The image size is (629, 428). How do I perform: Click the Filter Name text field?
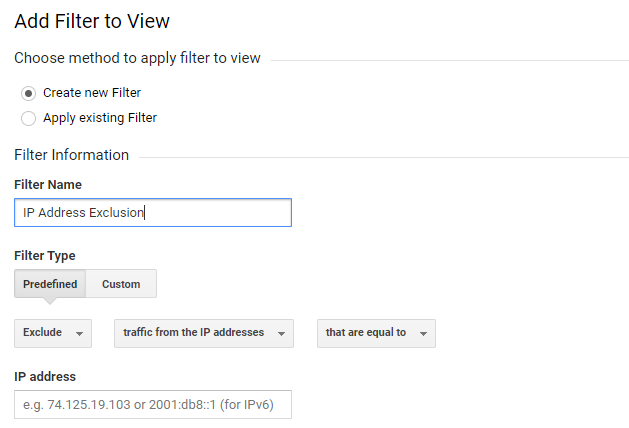[153, 212]
